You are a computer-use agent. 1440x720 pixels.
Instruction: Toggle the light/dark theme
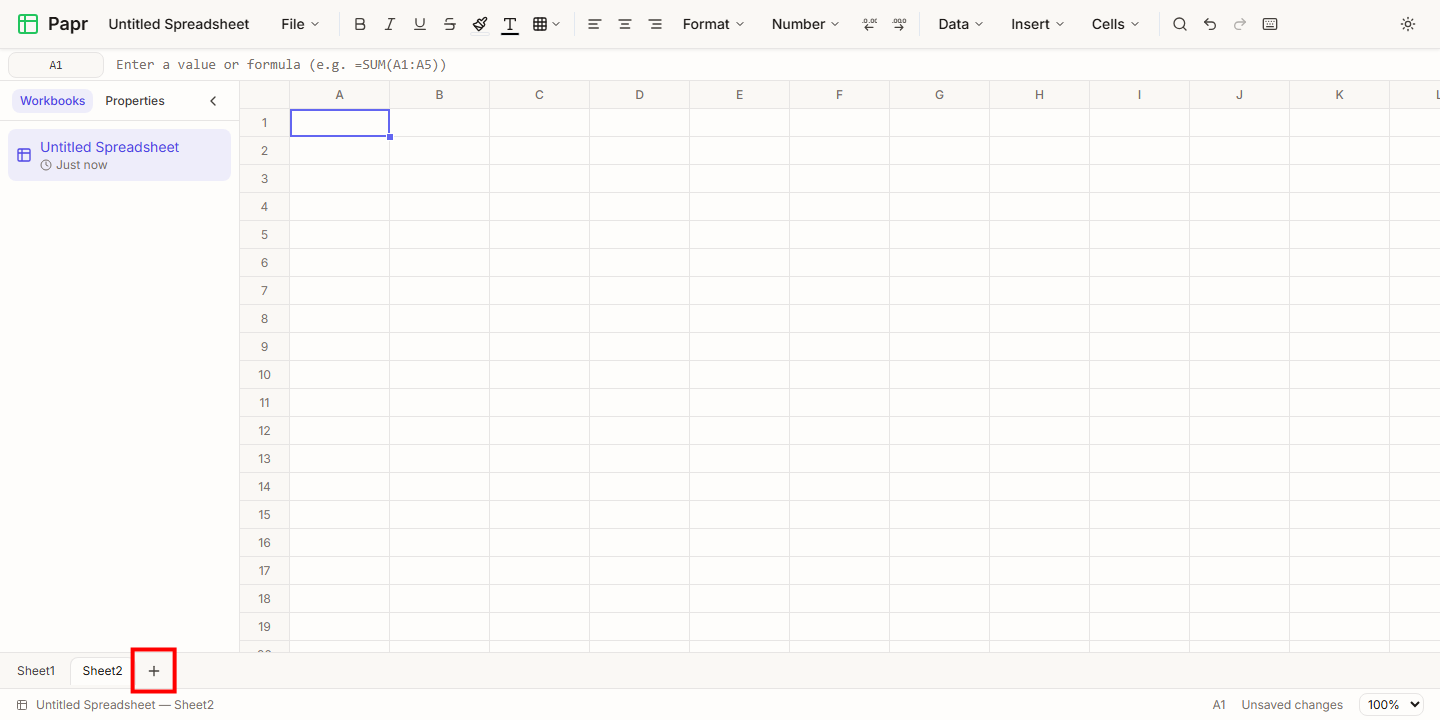pos(1408,24)
